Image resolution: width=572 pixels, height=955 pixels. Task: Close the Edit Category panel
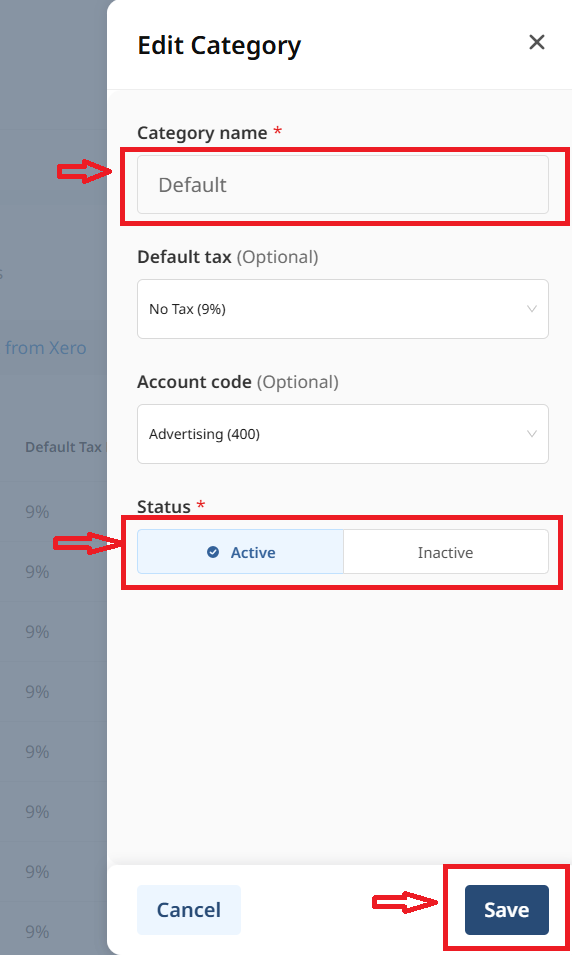pyautogui.click(x=537, y=42)
